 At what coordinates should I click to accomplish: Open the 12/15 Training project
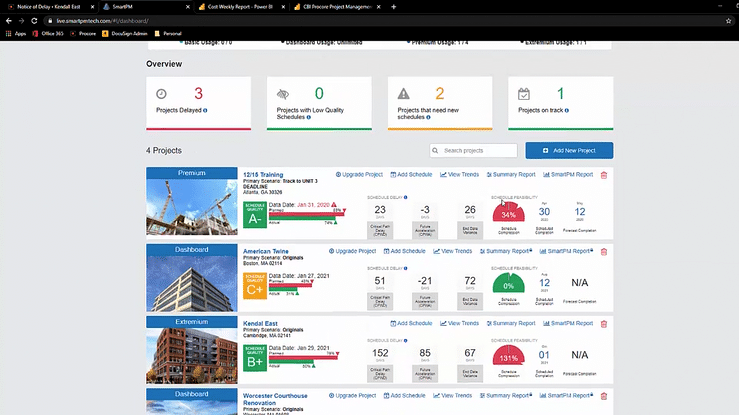coord(263,174)
